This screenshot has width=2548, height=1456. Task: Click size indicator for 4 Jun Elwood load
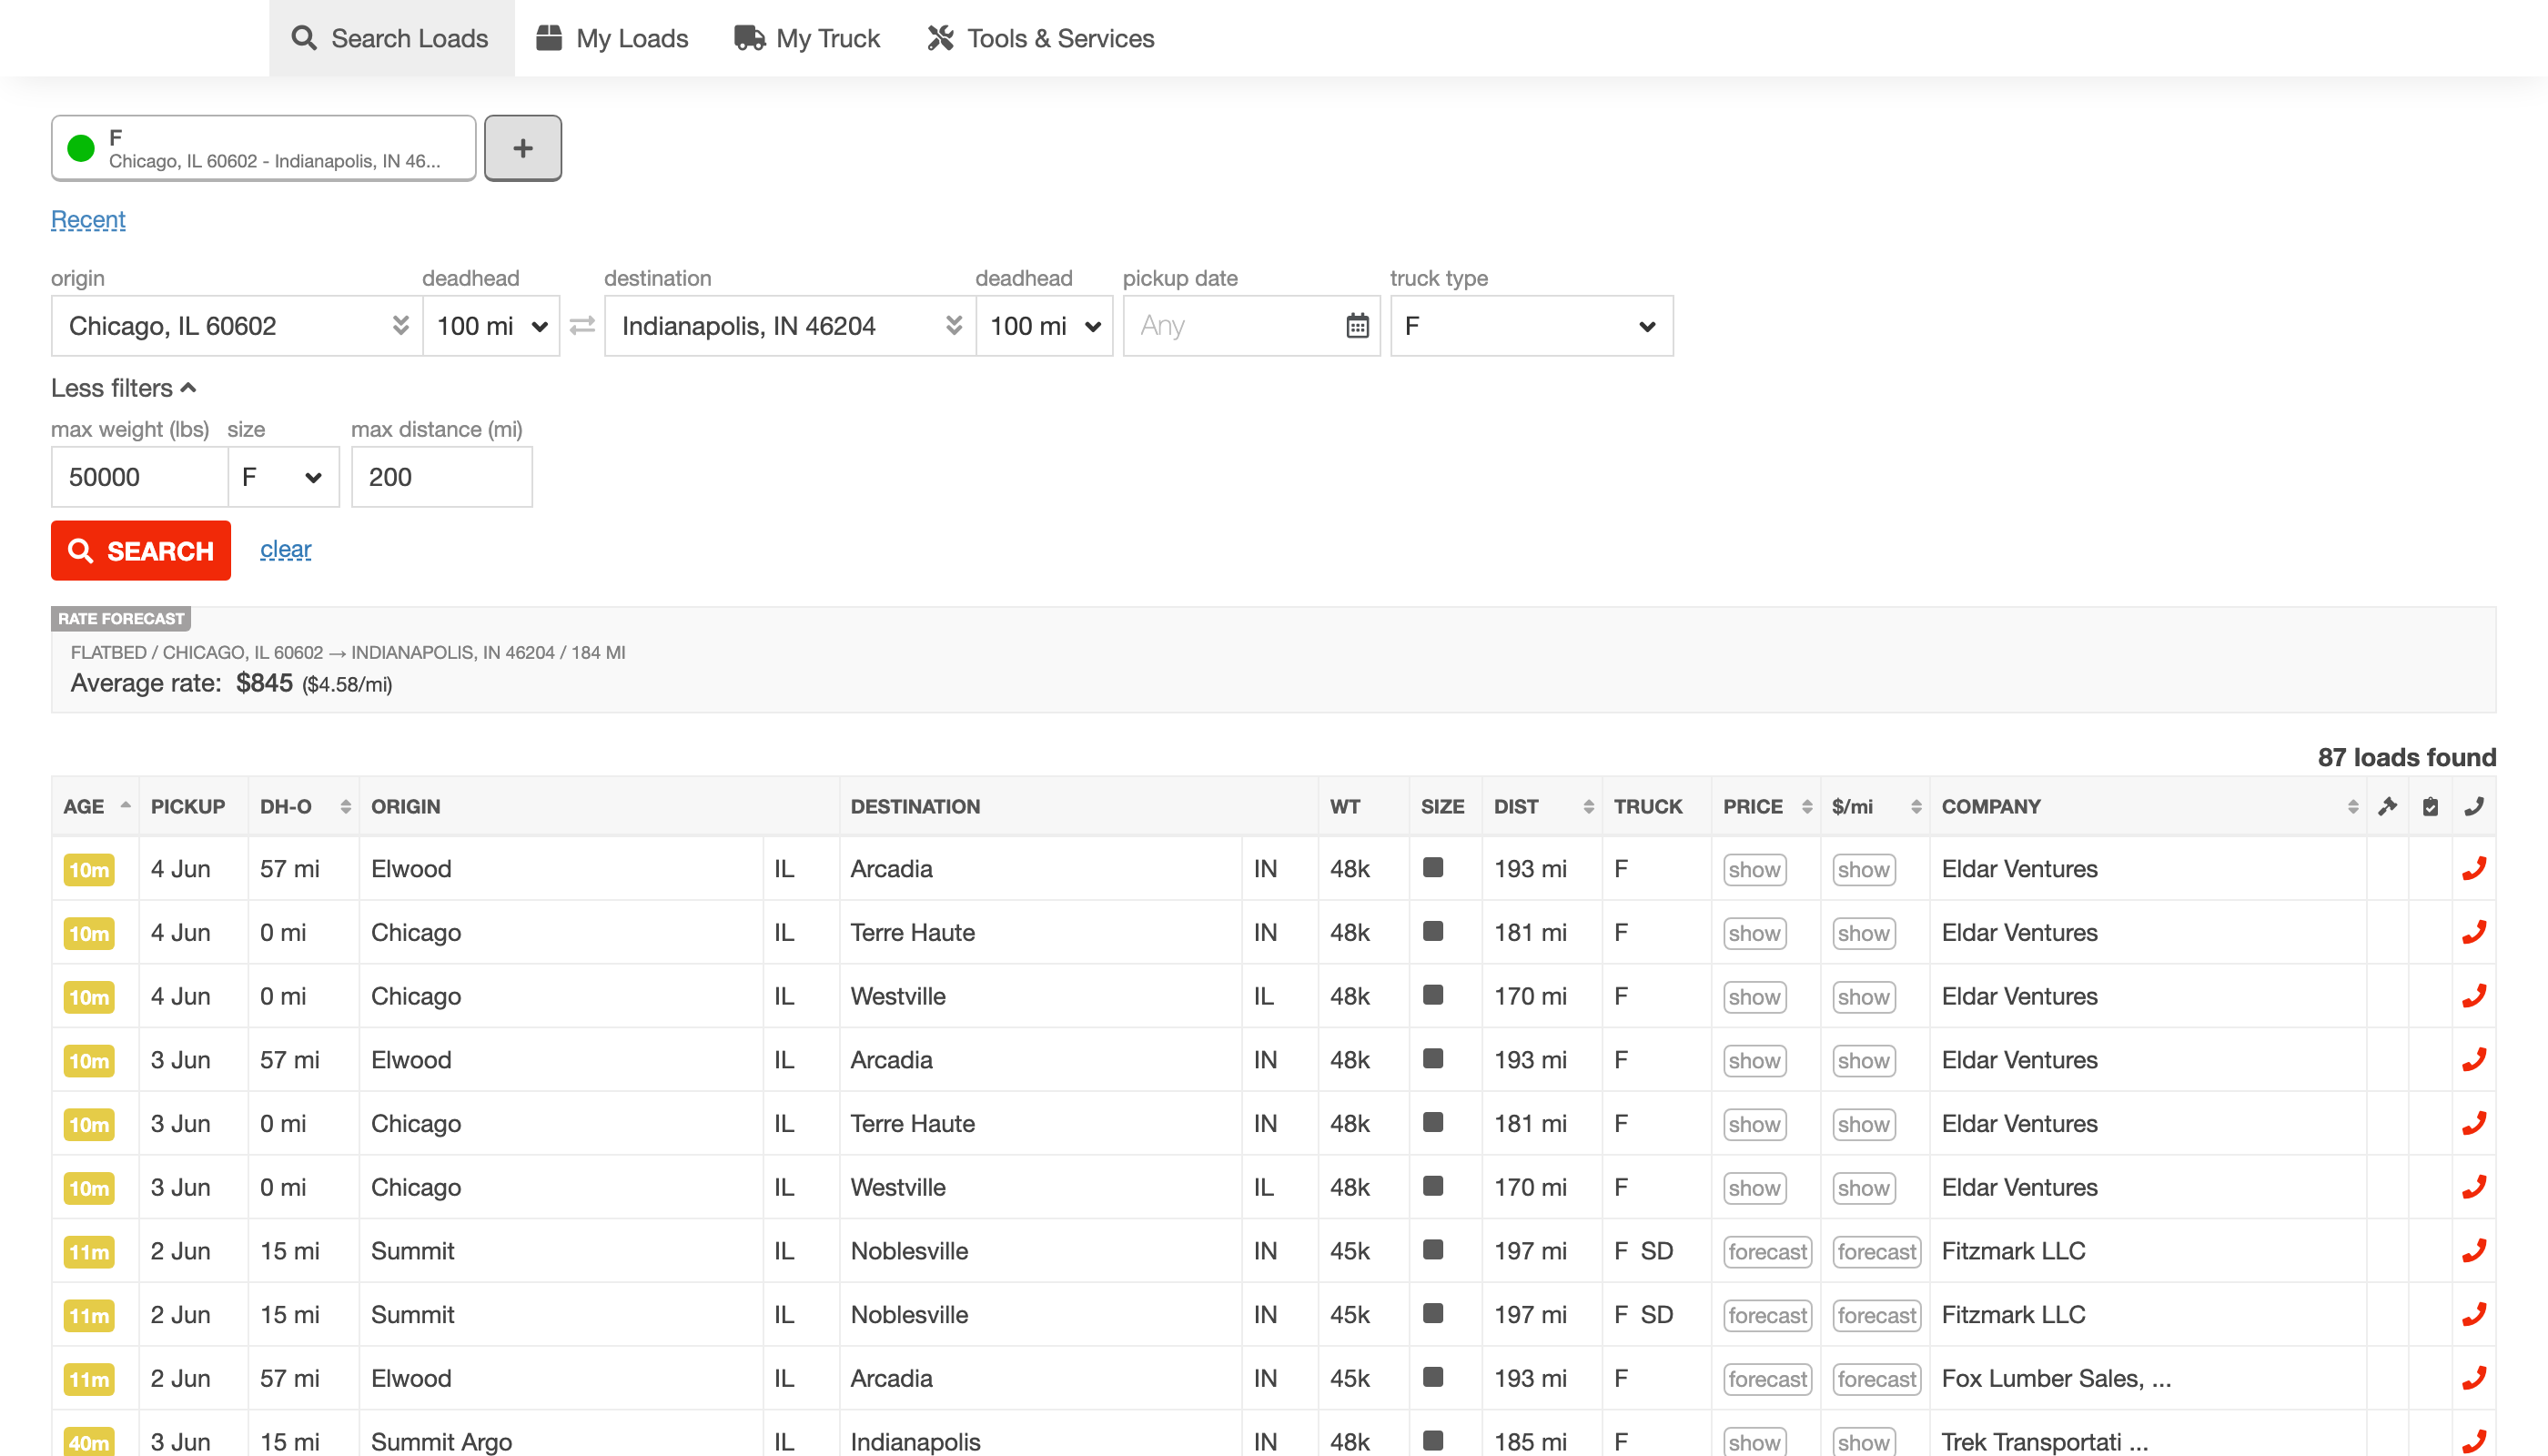tap(1432, 867)
